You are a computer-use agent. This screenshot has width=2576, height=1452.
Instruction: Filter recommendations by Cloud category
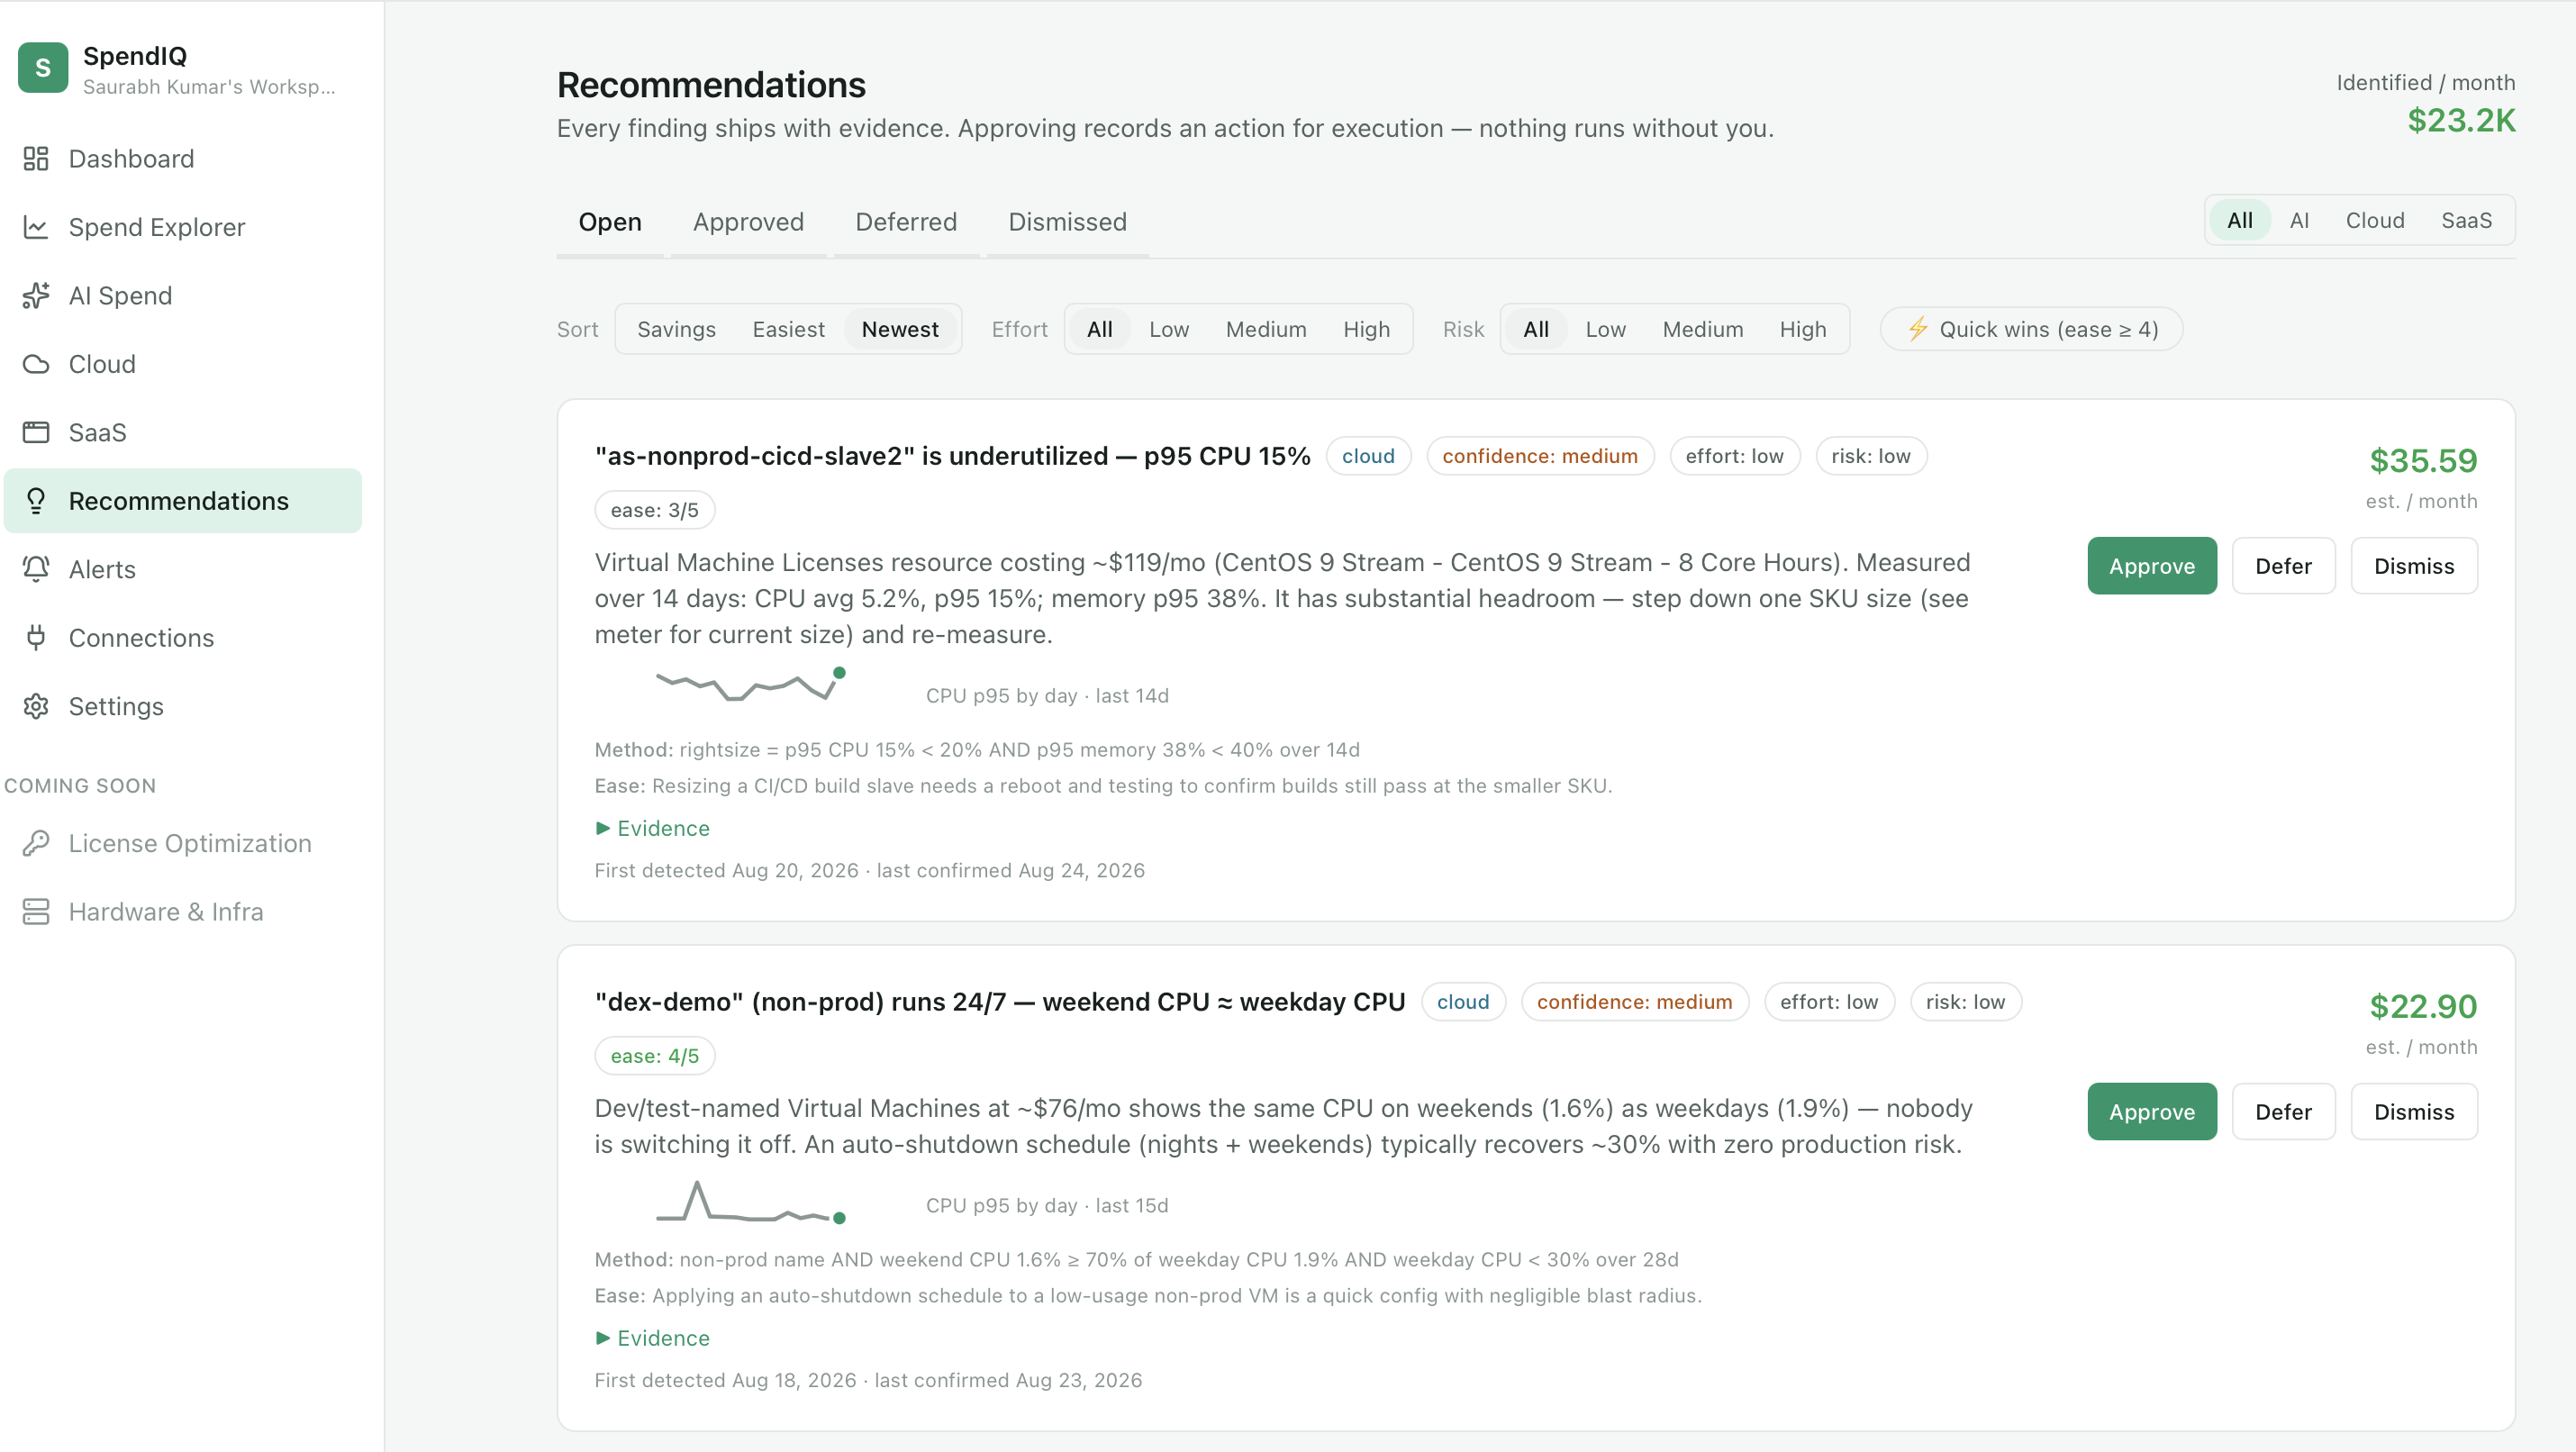click(x=2375, y=220)
